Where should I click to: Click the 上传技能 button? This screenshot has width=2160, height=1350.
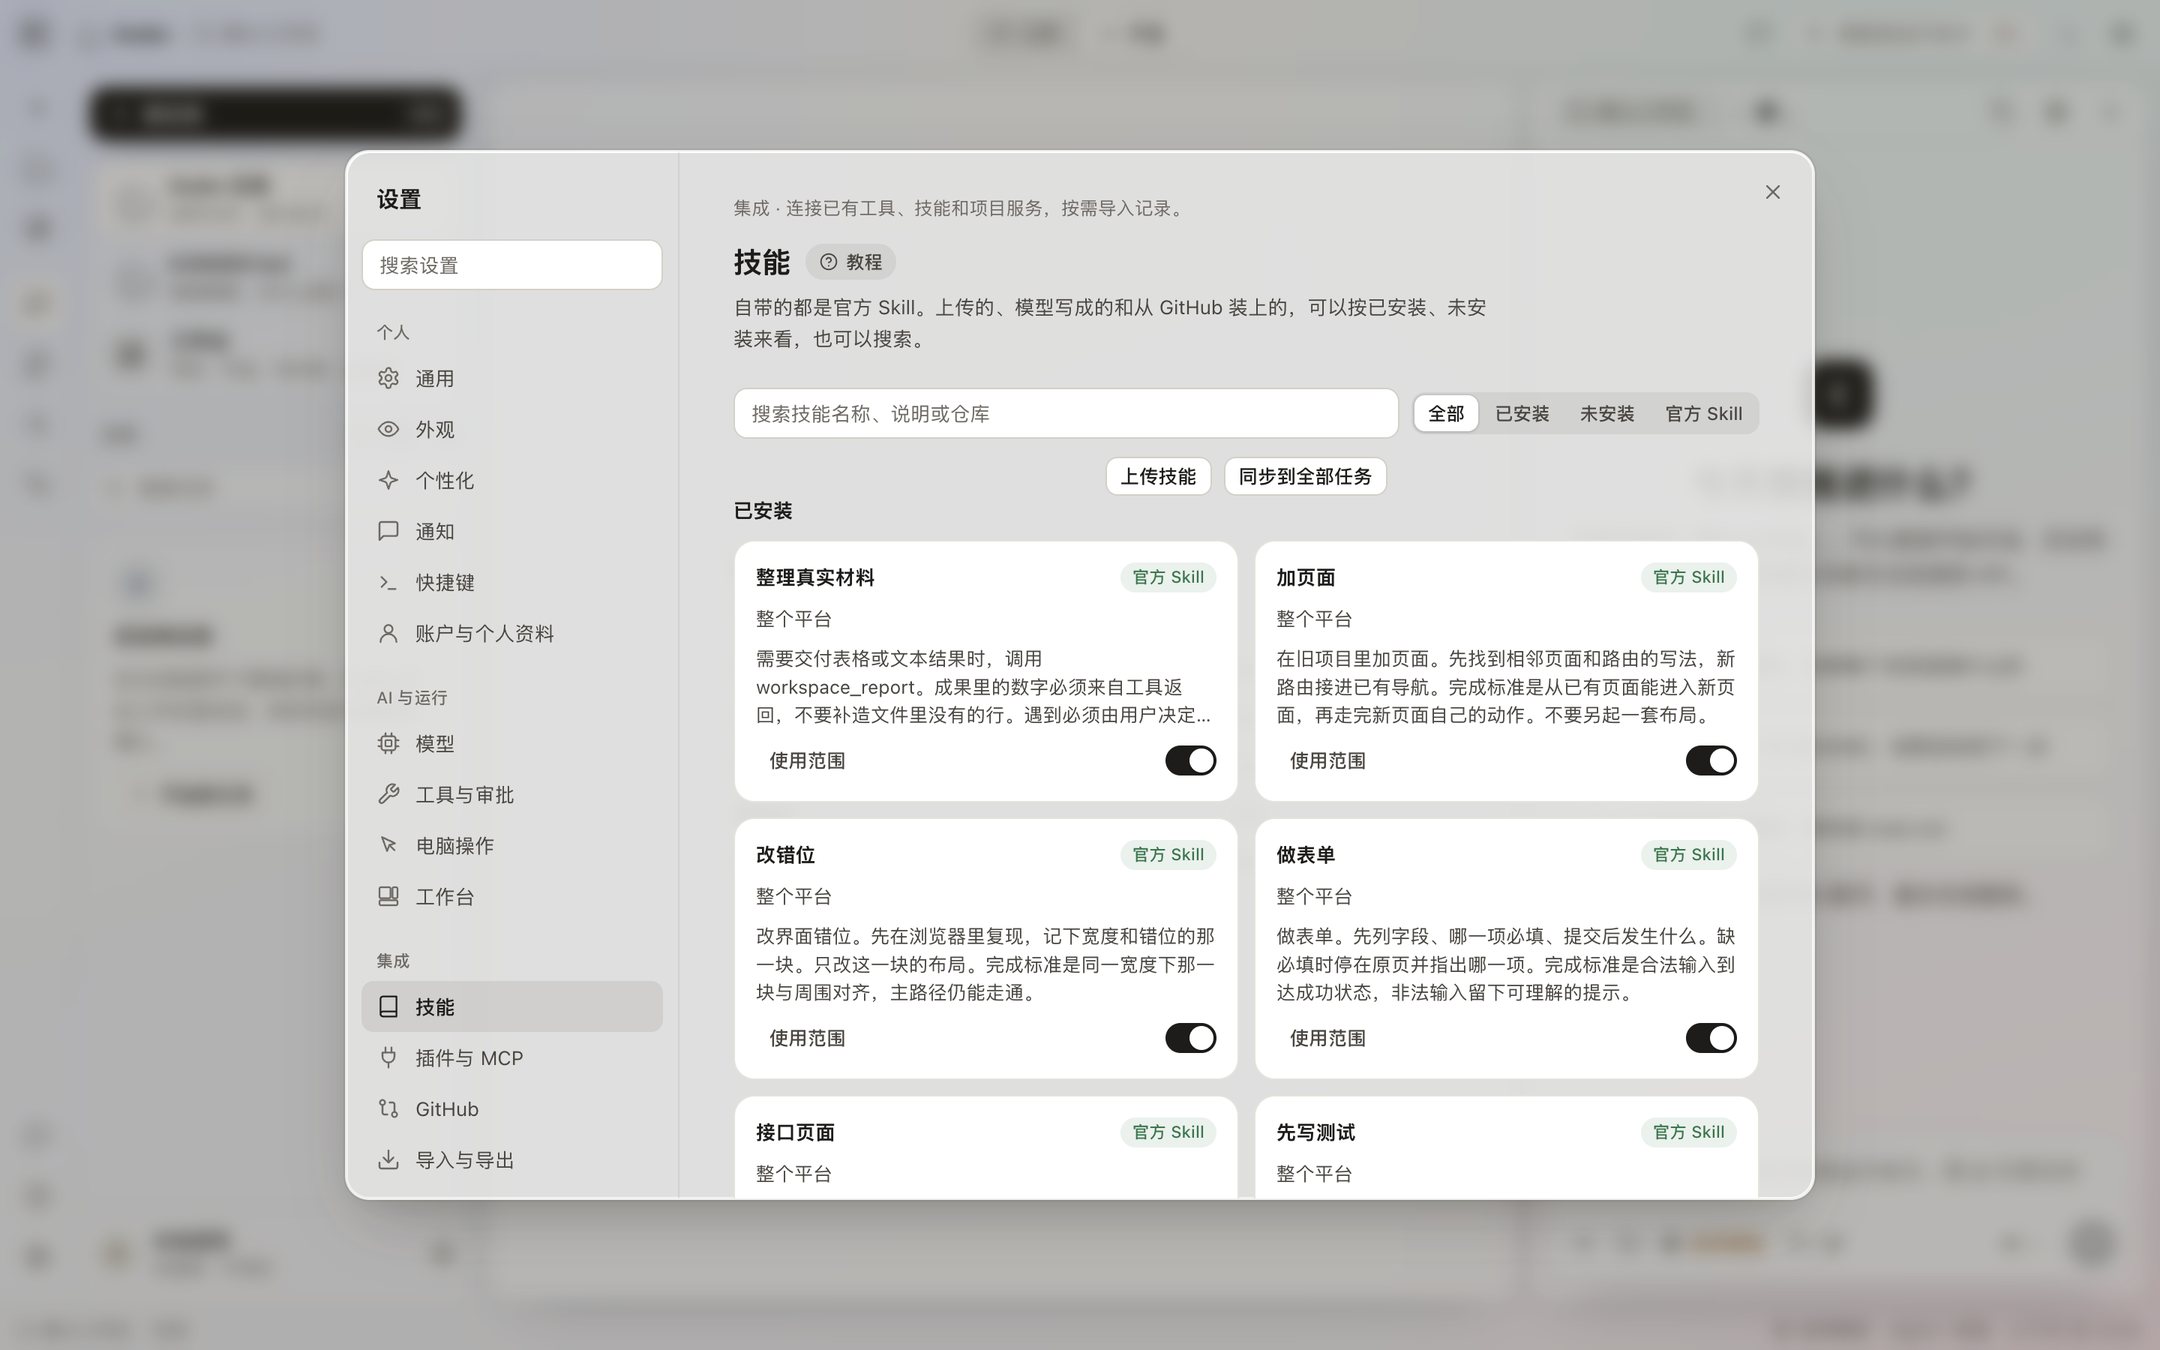(1158, 476)
